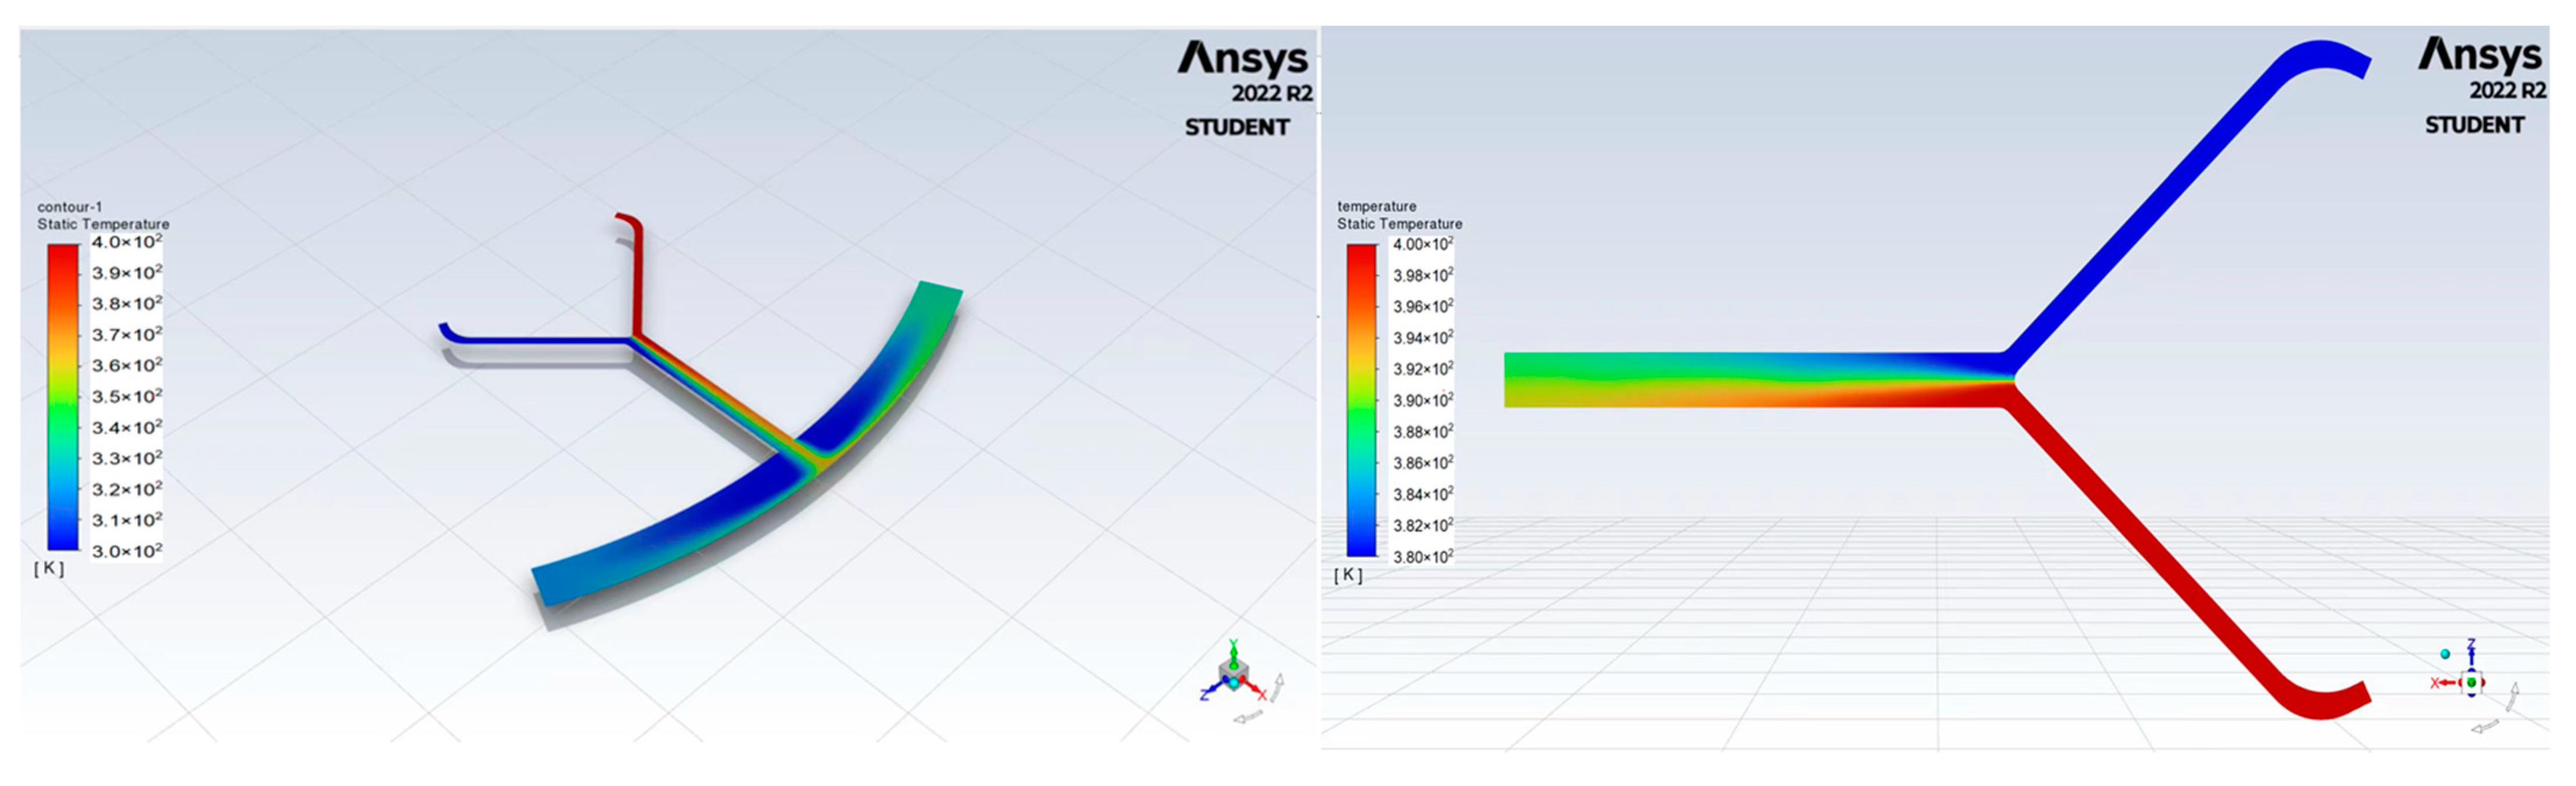
Task: Click the left view's temperature colorbar
Action: pos(63,396)
